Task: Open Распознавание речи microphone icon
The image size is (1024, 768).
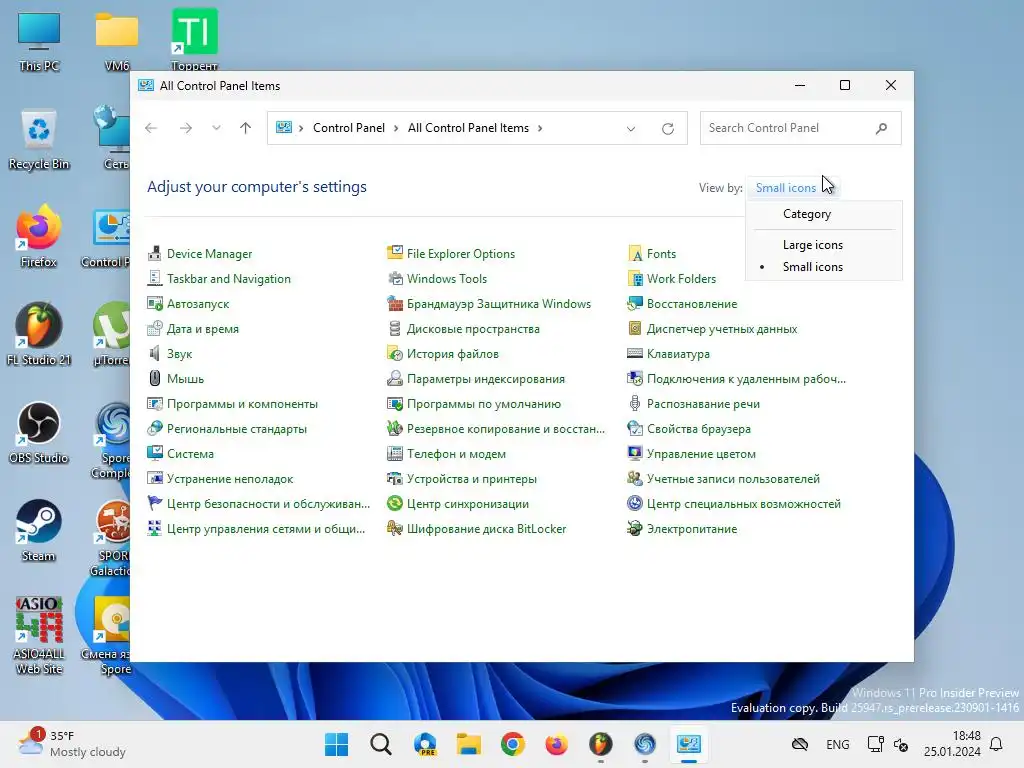Action: point(634,404)
